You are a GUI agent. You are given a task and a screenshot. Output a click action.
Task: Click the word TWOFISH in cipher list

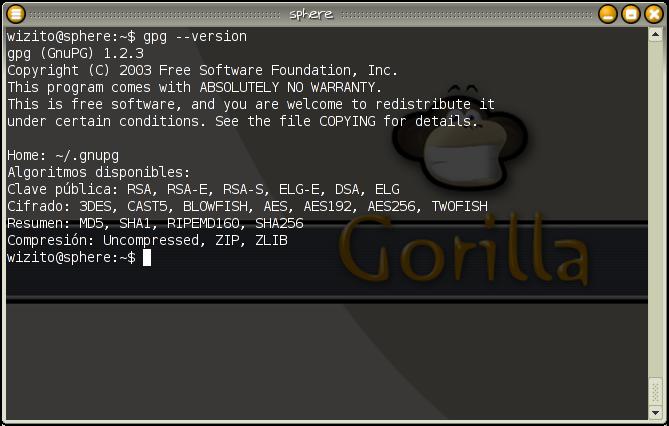click(x=460, y=206)
